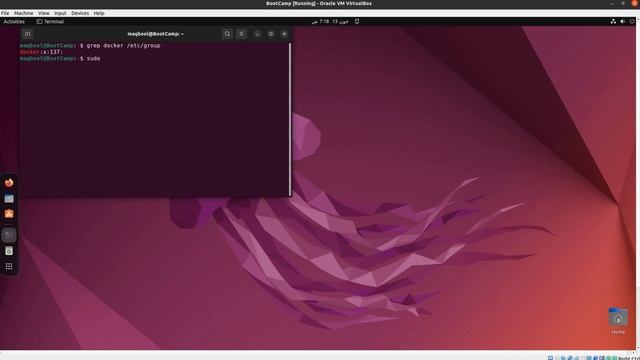Click the volume icon in the system tray
Screen dimensions: 640x360
click(622, 22)
